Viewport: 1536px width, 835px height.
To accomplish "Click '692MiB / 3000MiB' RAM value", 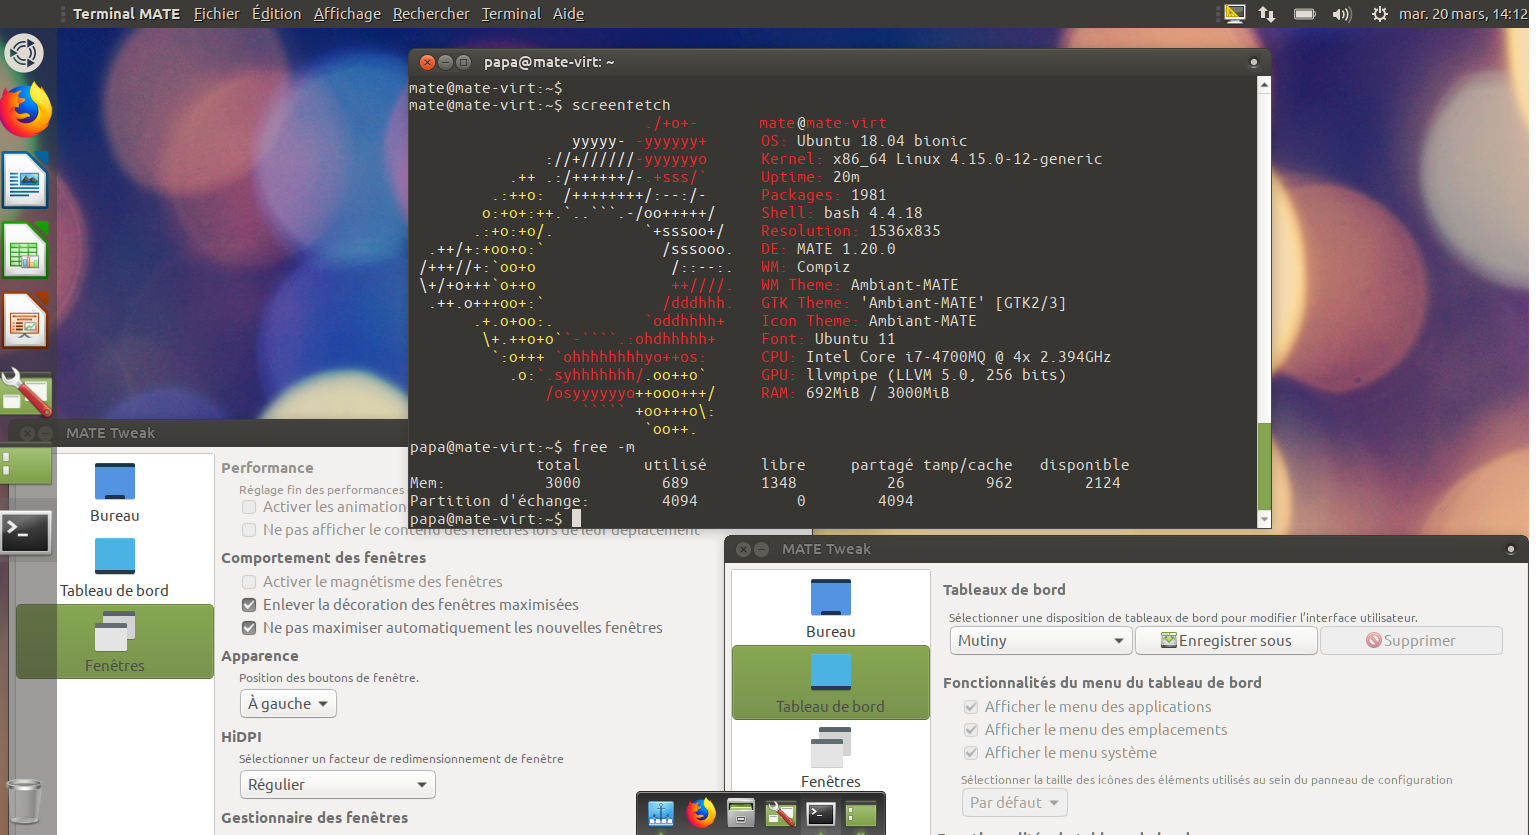I will pyautogui.click(x=878, y=393).
